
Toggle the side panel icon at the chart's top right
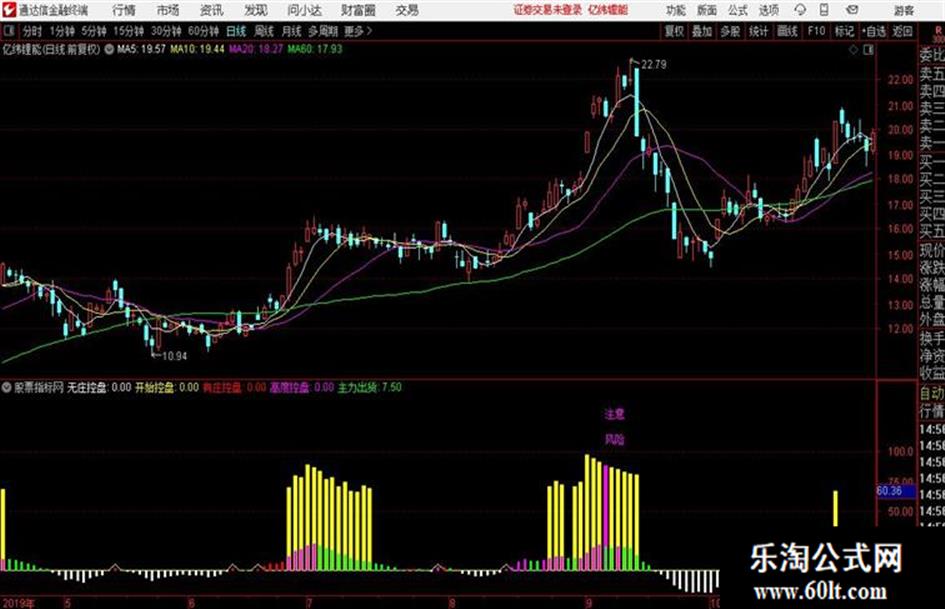[x=868, y=50]
